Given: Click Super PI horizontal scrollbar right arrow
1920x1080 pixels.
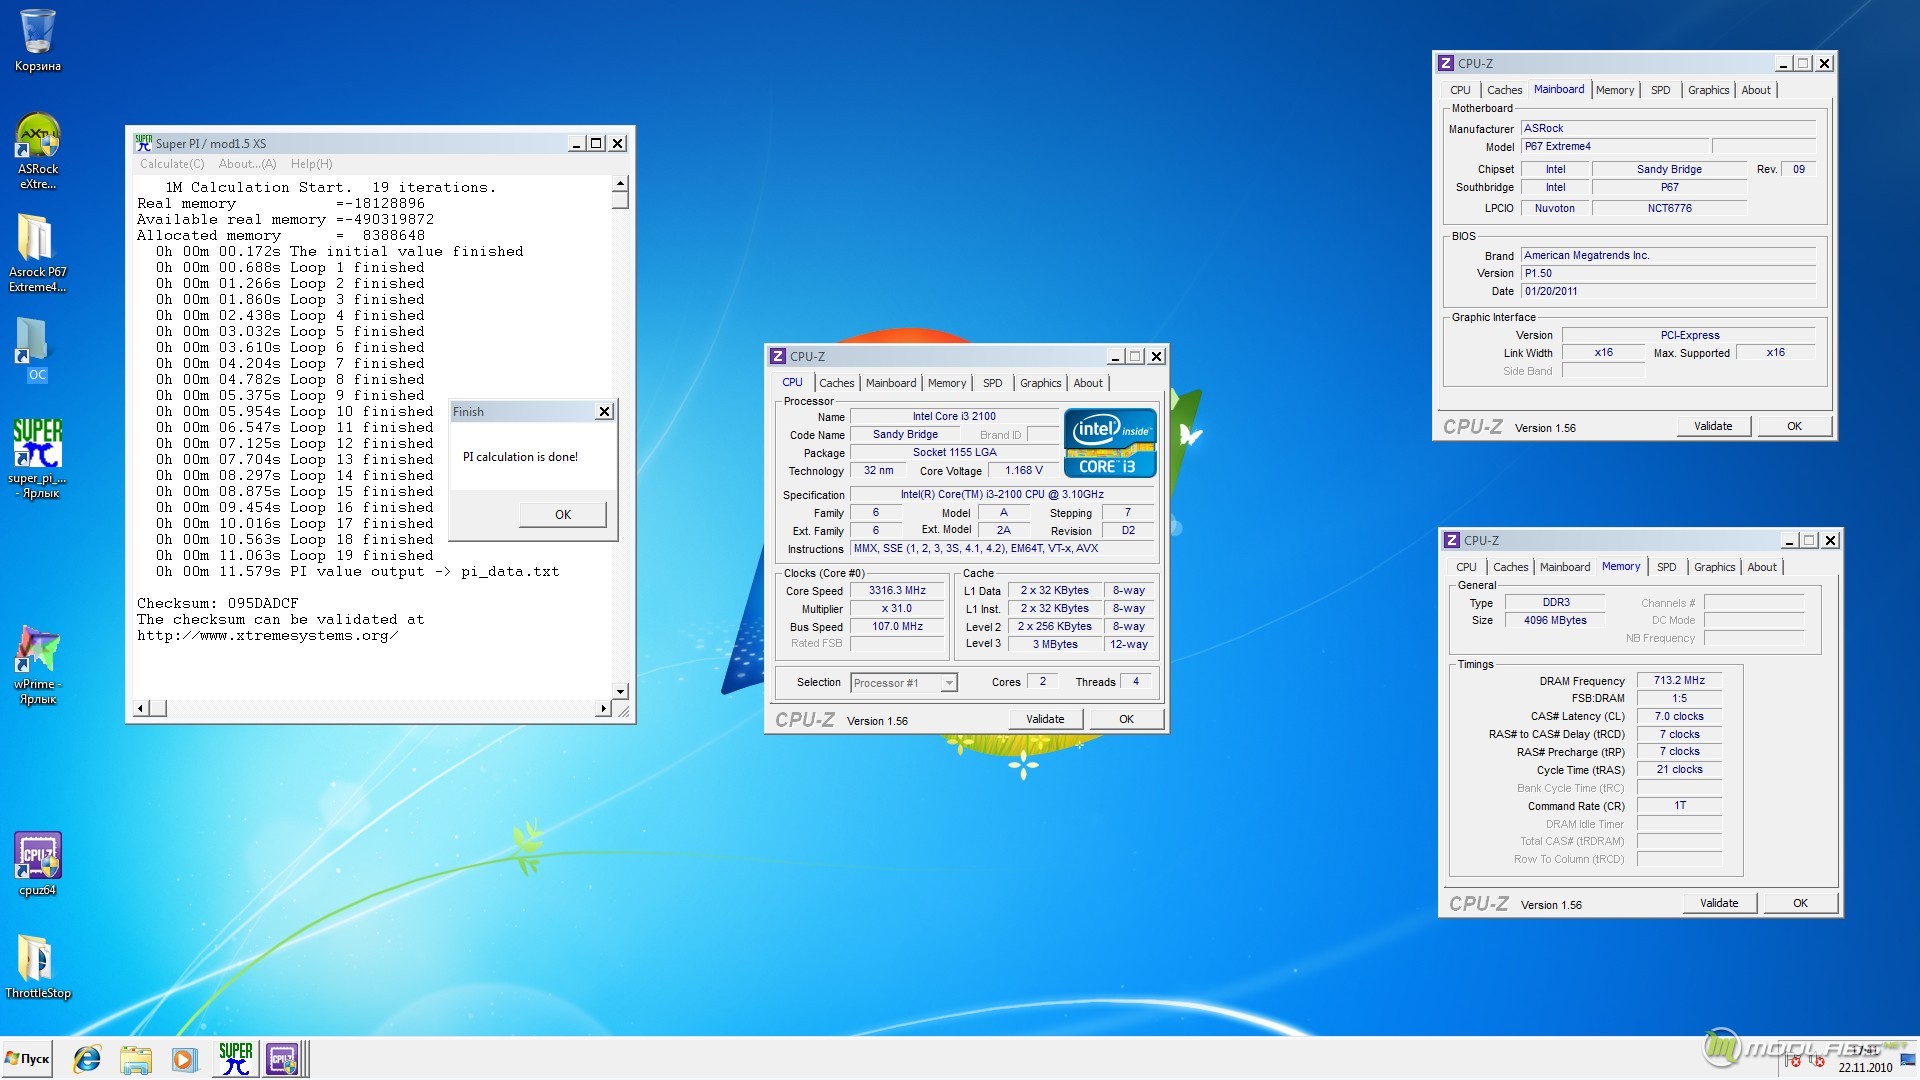Looking at the screenshot, I should (603, 708).
